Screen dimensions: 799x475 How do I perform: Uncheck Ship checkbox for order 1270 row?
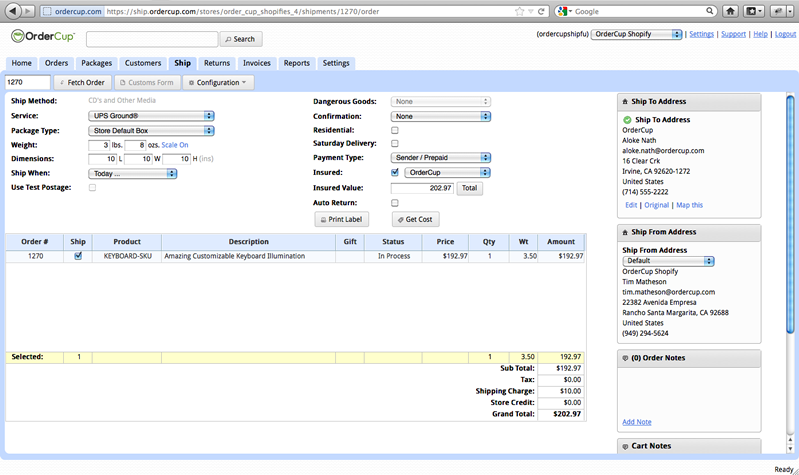[x=78, y=256]
